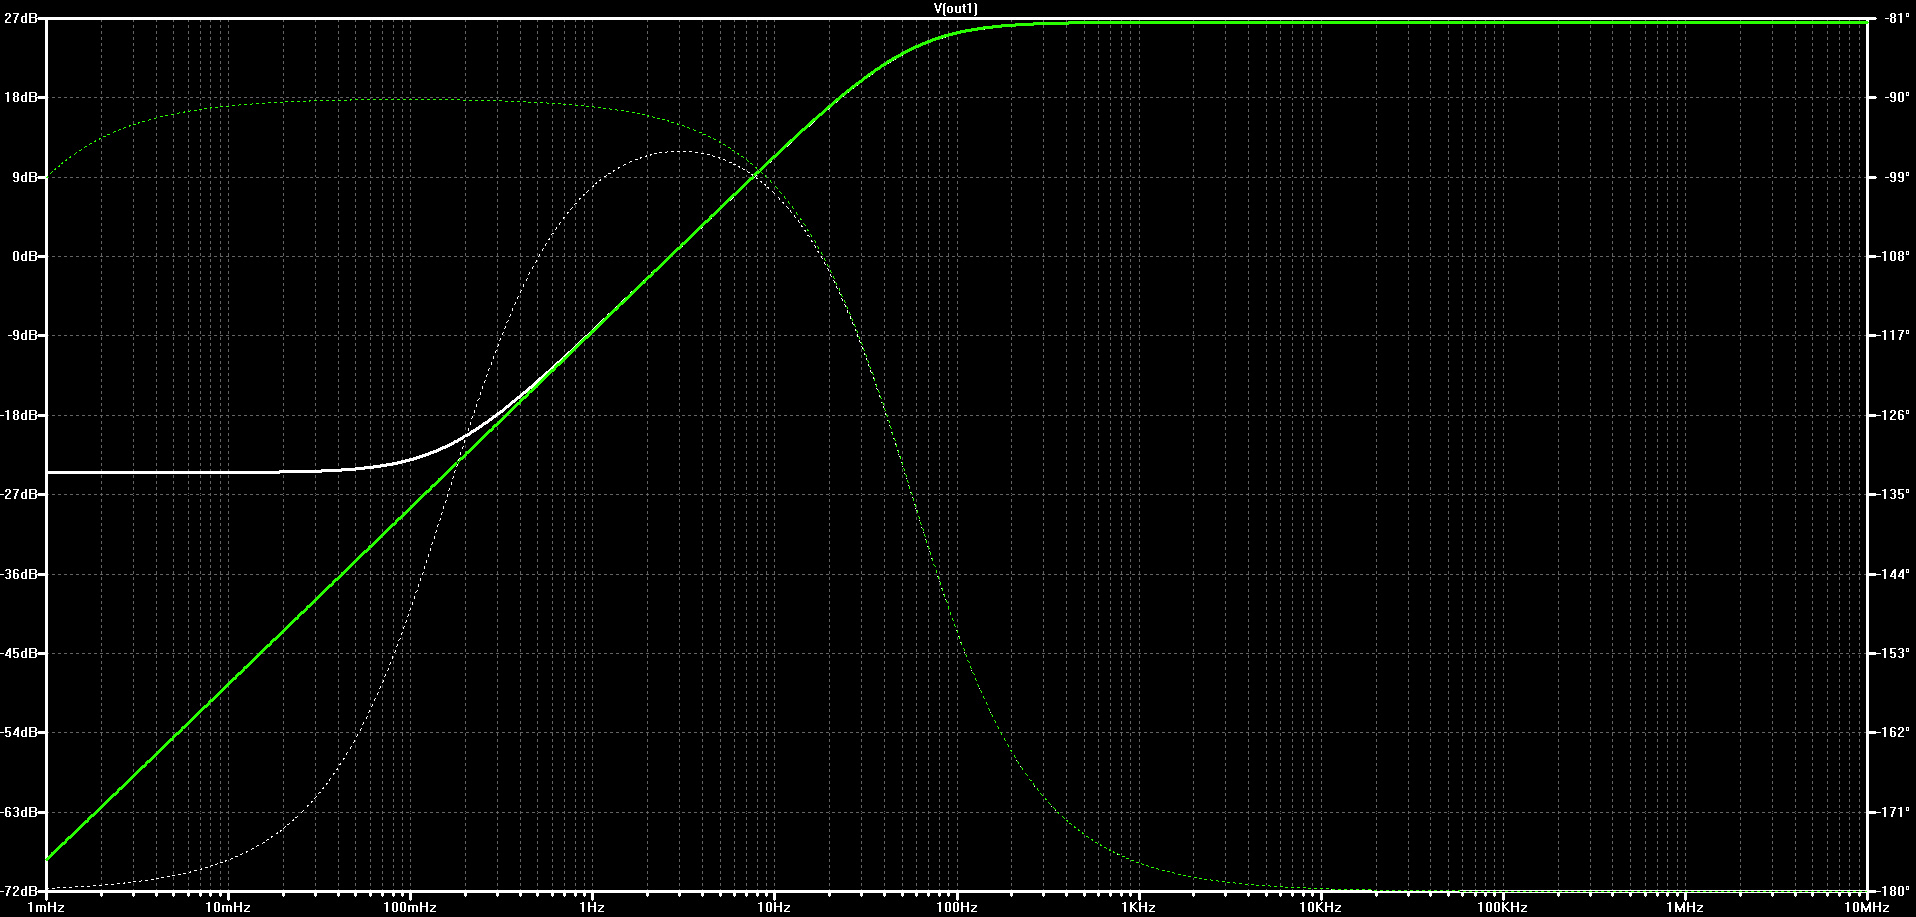Select the -72dB left axis label
The width and height of the screenshot is (1916, 917).
pyautogui.click(x=20, y=890)
